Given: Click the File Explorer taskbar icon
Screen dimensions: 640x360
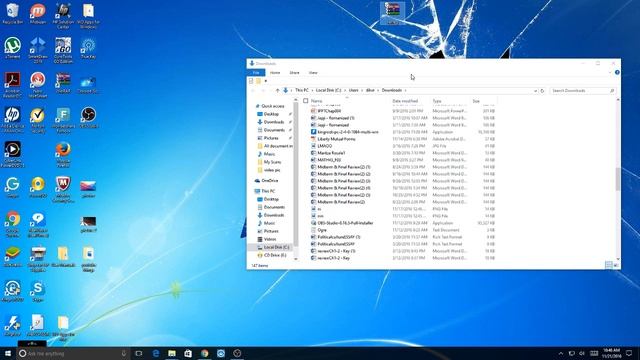Looking at the screenshot, I should [x=172, y=353].
